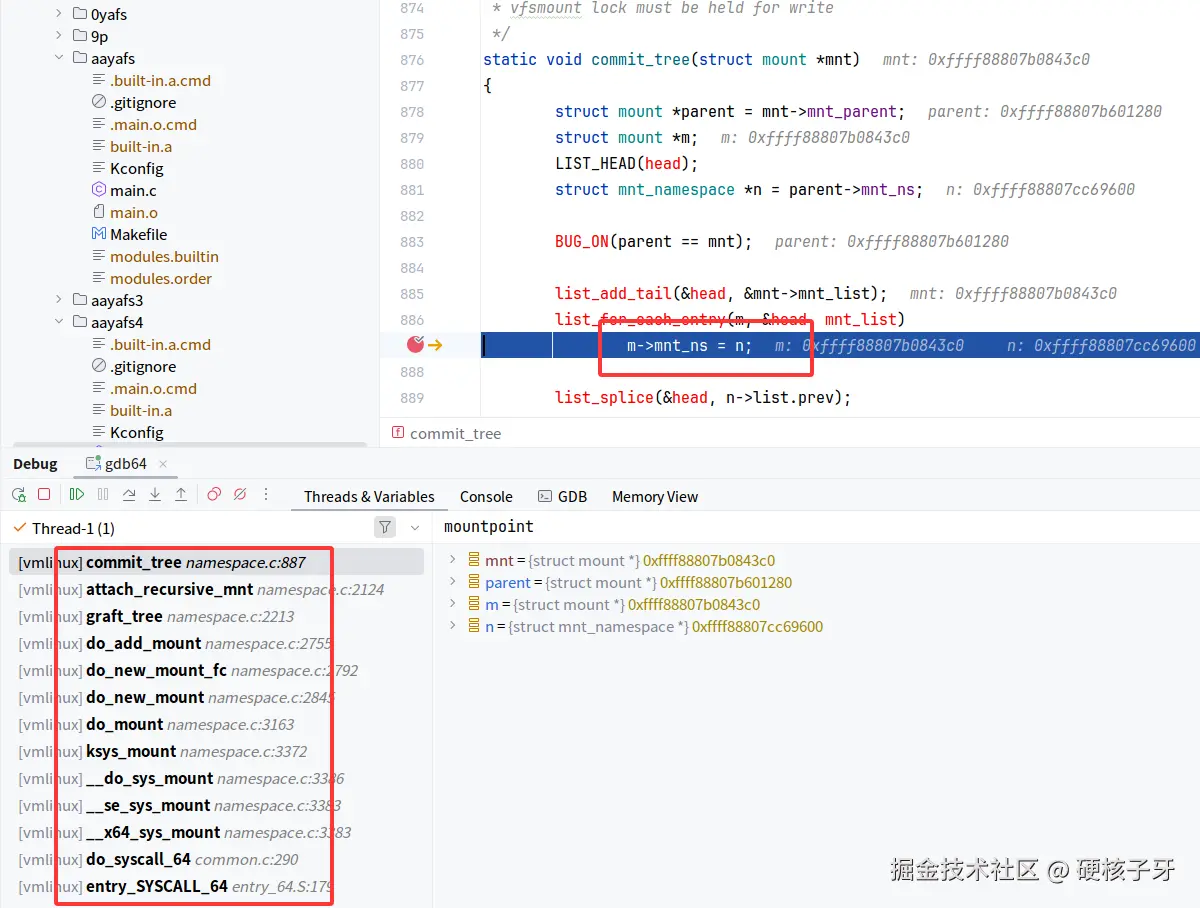
Task: Open main.c in the aayafs folder
Action: pos(133,190)
